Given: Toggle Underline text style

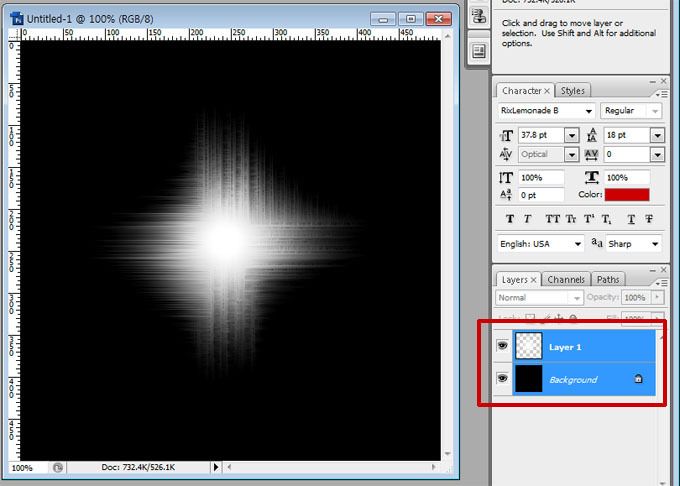Looking at the screenshot, I should point(631,219).
